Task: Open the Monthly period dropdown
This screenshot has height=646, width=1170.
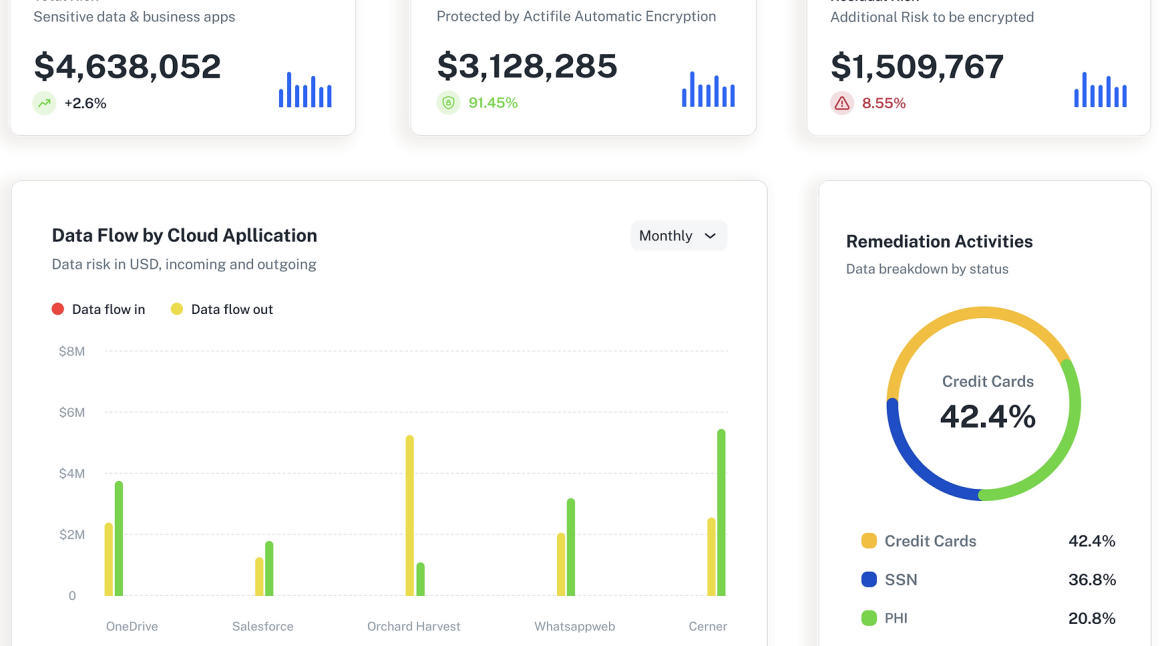Action: click(678, 236)
